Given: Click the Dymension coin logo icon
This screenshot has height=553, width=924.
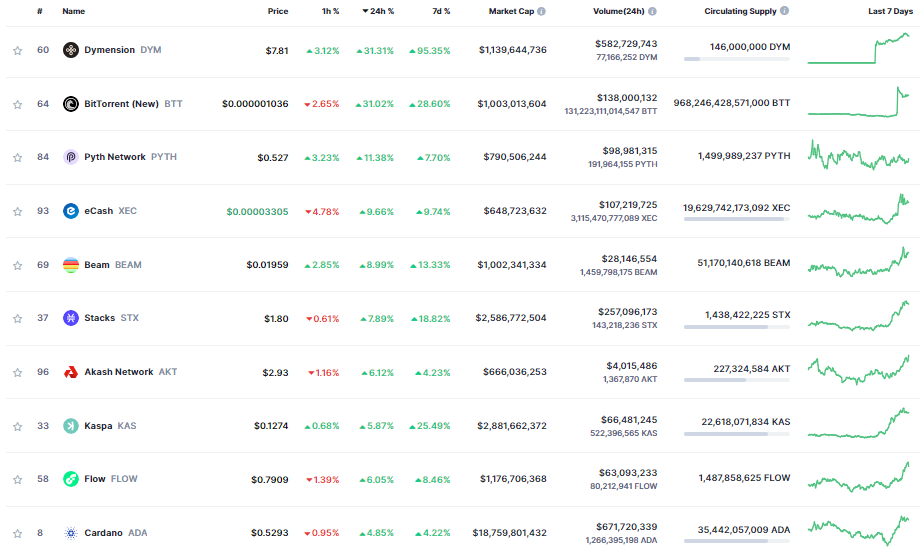Looking at the screenshot, I should point(71,50).
